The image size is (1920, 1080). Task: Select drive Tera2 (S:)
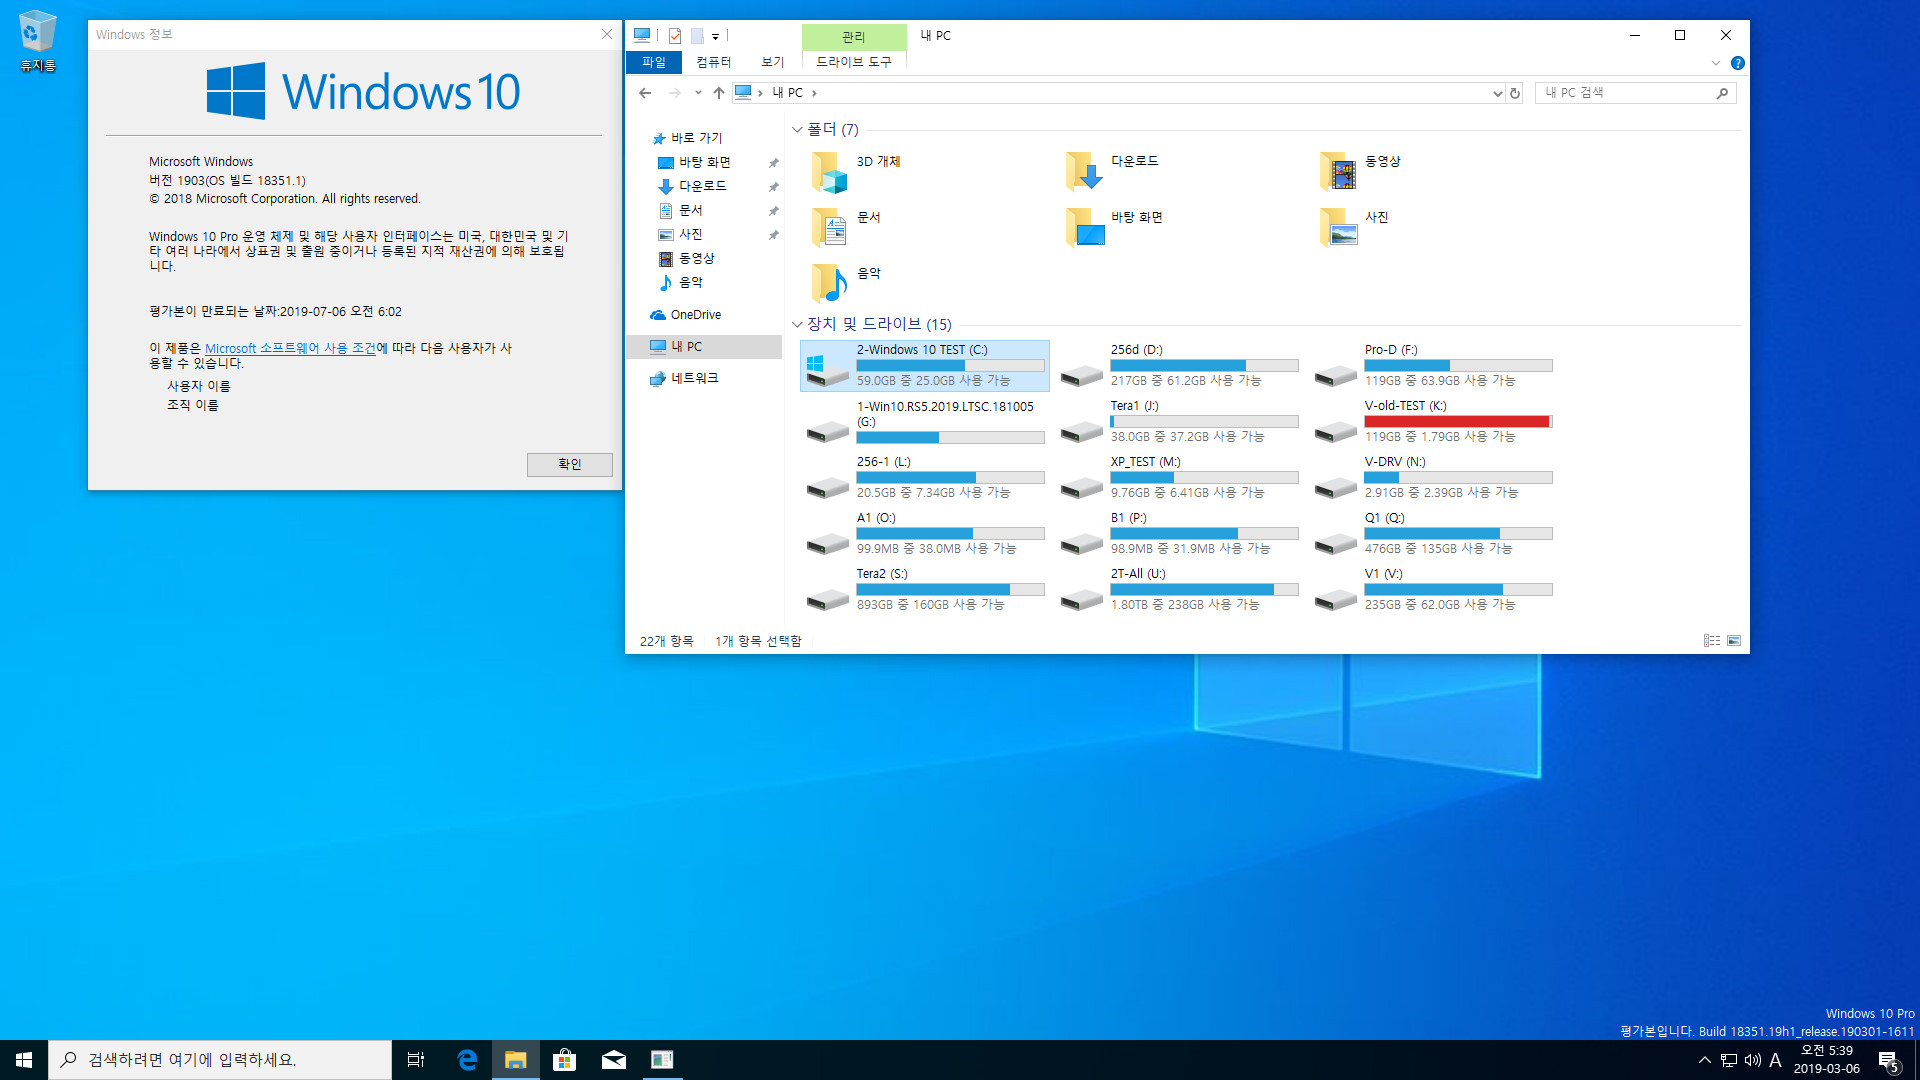pyautogui.click(x=925, y=590)
